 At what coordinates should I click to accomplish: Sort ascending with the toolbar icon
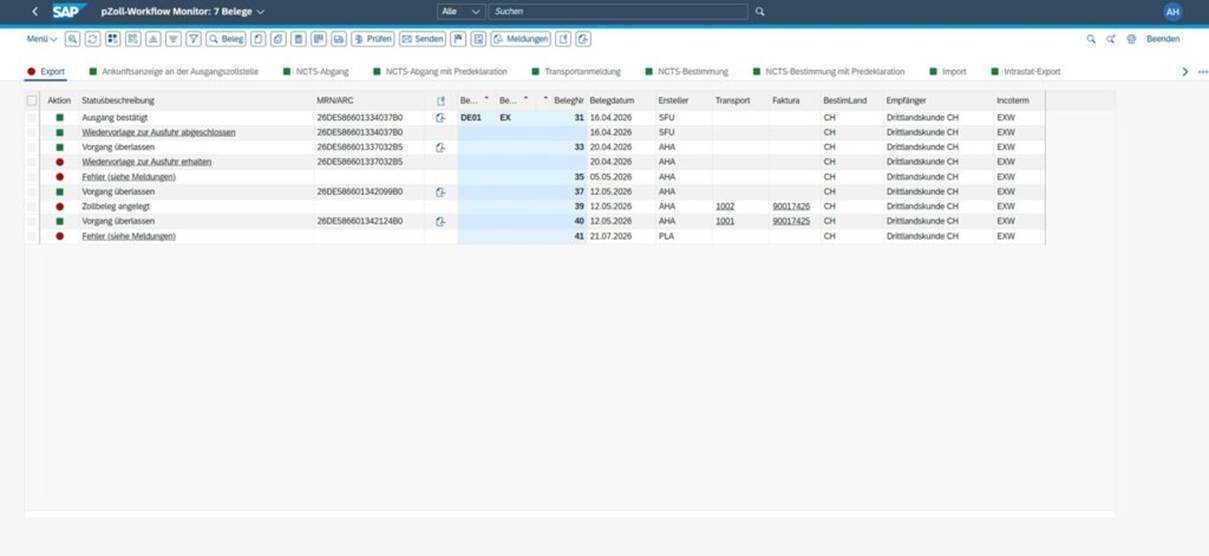pos(153,39)
